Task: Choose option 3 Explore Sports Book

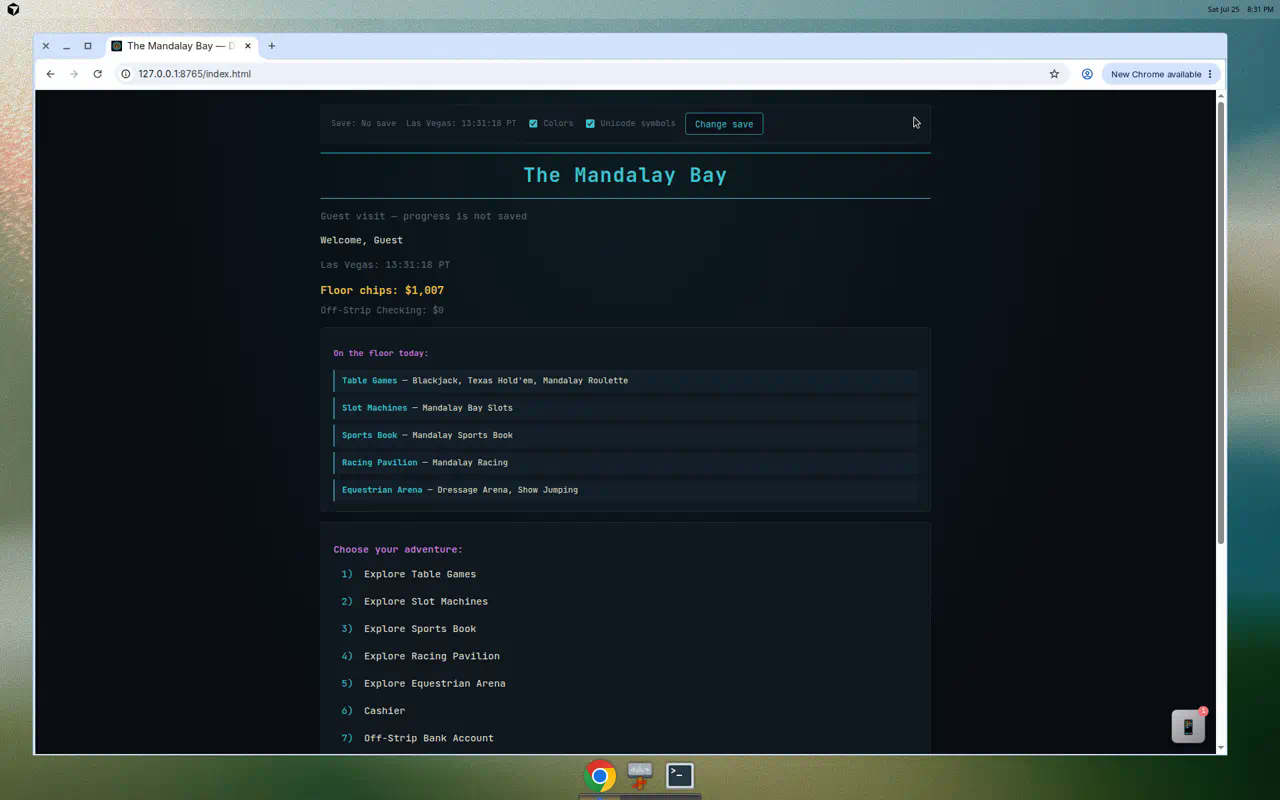Action: pos(625,629)
